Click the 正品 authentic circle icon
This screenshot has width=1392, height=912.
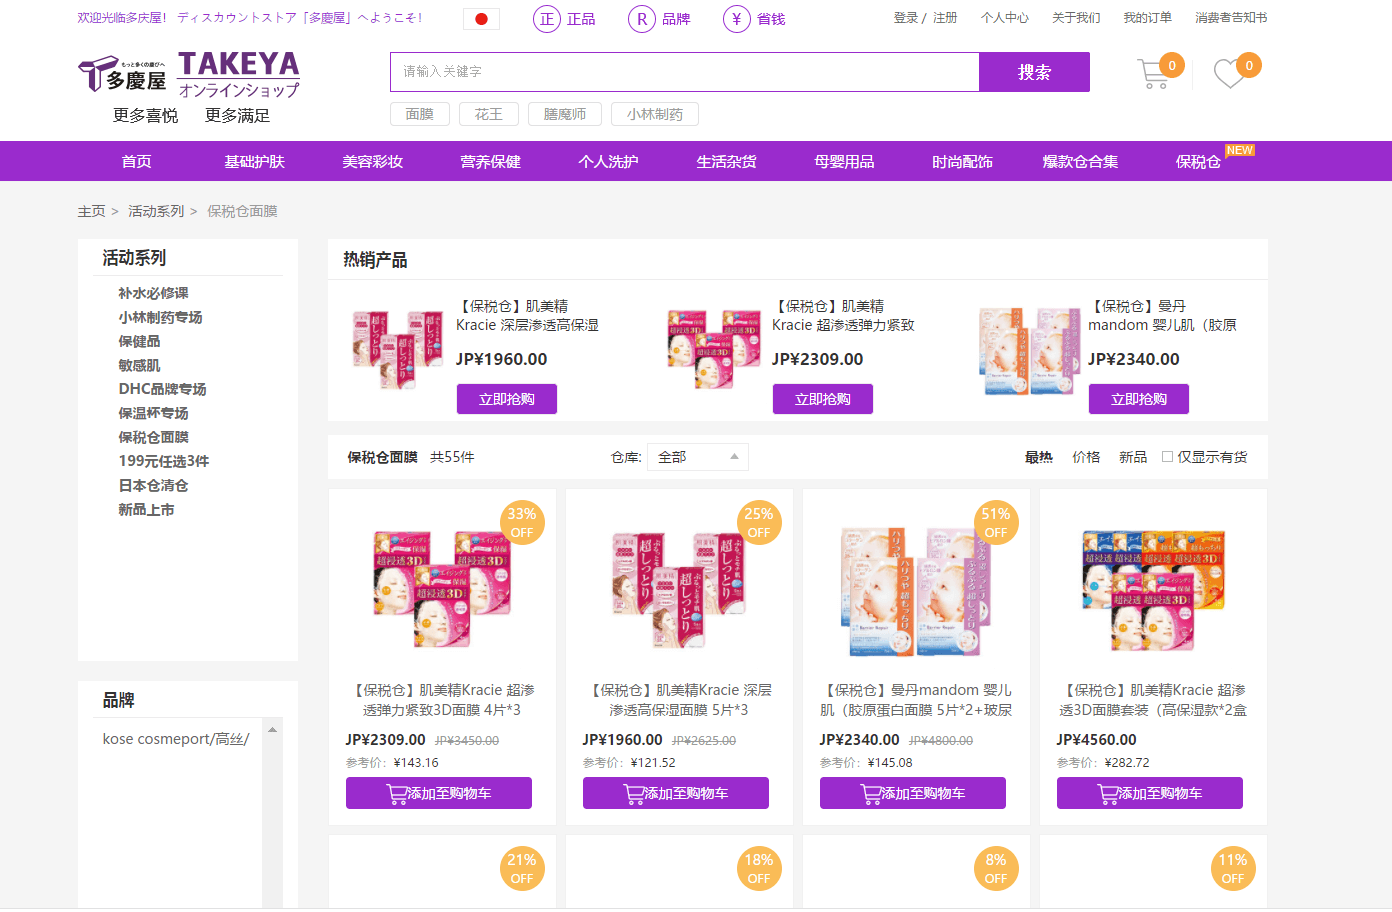[547, 19]
